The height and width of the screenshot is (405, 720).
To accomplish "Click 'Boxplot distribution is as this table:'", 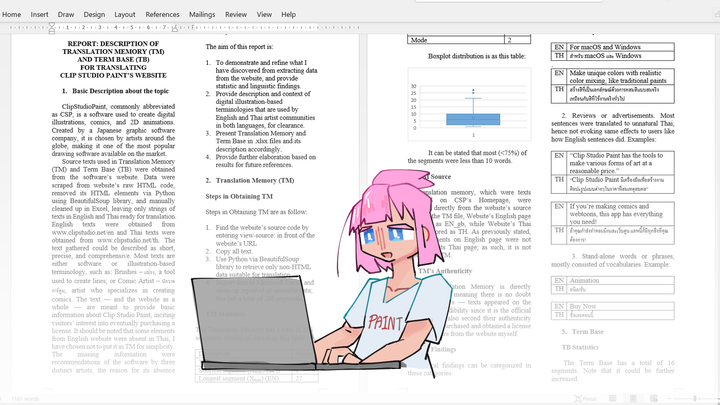I will click(x=477, y=56).
